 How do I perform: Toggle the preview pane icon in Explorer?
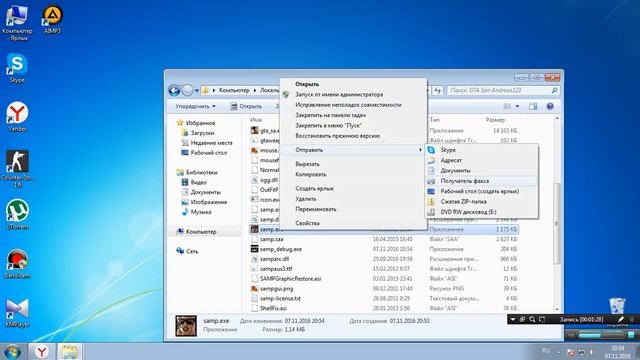tap(533, 106)
